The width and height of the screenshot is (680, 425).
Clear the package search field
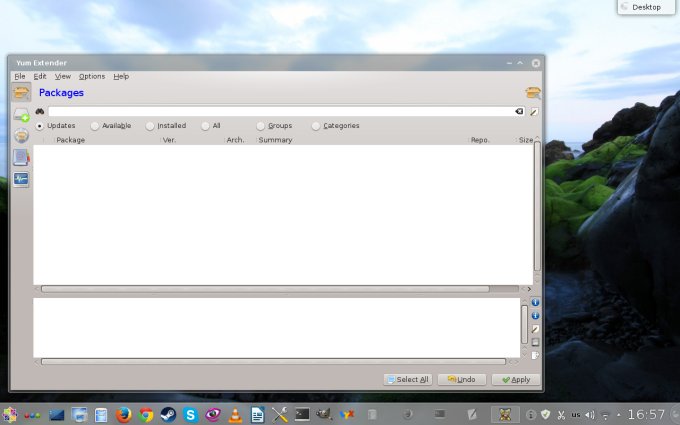pyautogui.click(x=519, y=111)
